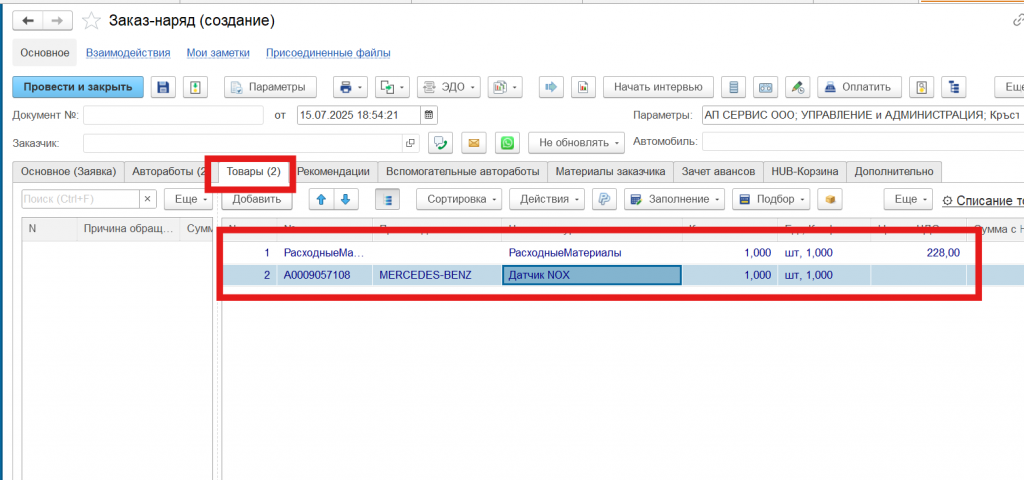Expand the ЭДО dropdown
Image resolution: width=1024 pixels, height=480 pixels.
click(x=448, y=87)
